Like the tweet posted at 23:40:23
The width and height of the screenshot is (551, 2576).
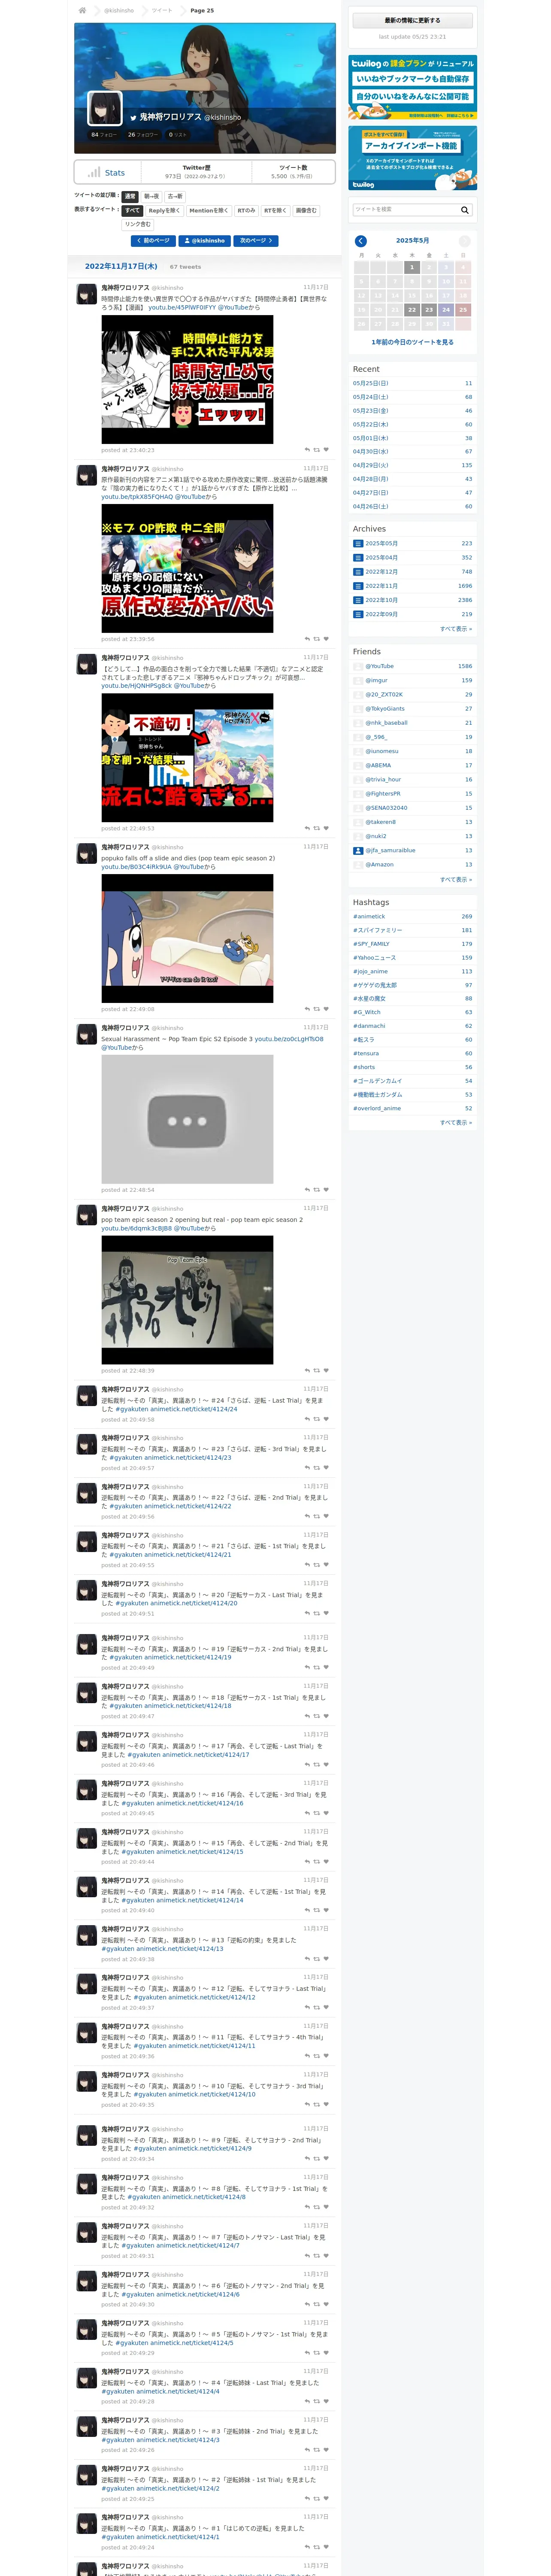(326, 450)
